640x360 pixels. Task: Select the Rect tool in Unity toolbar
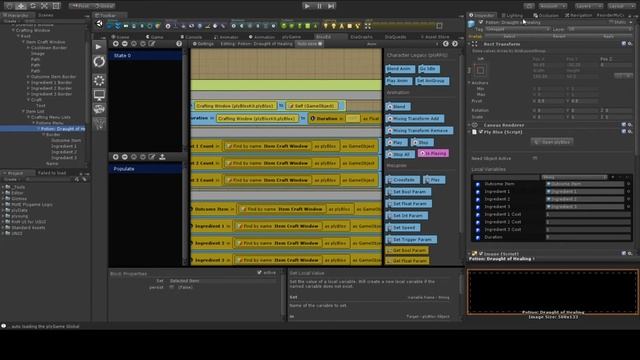(56, 6)
